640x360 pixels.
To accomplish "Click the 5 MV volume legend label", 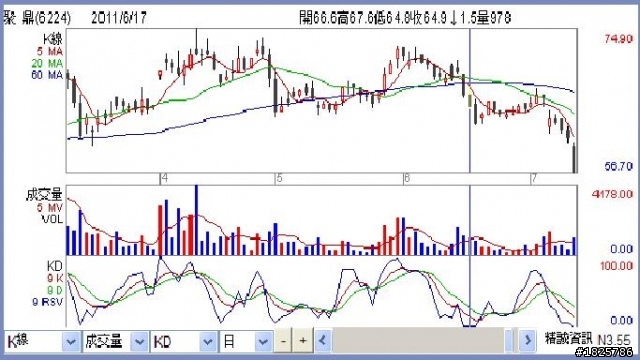I will tap(50, 208).
